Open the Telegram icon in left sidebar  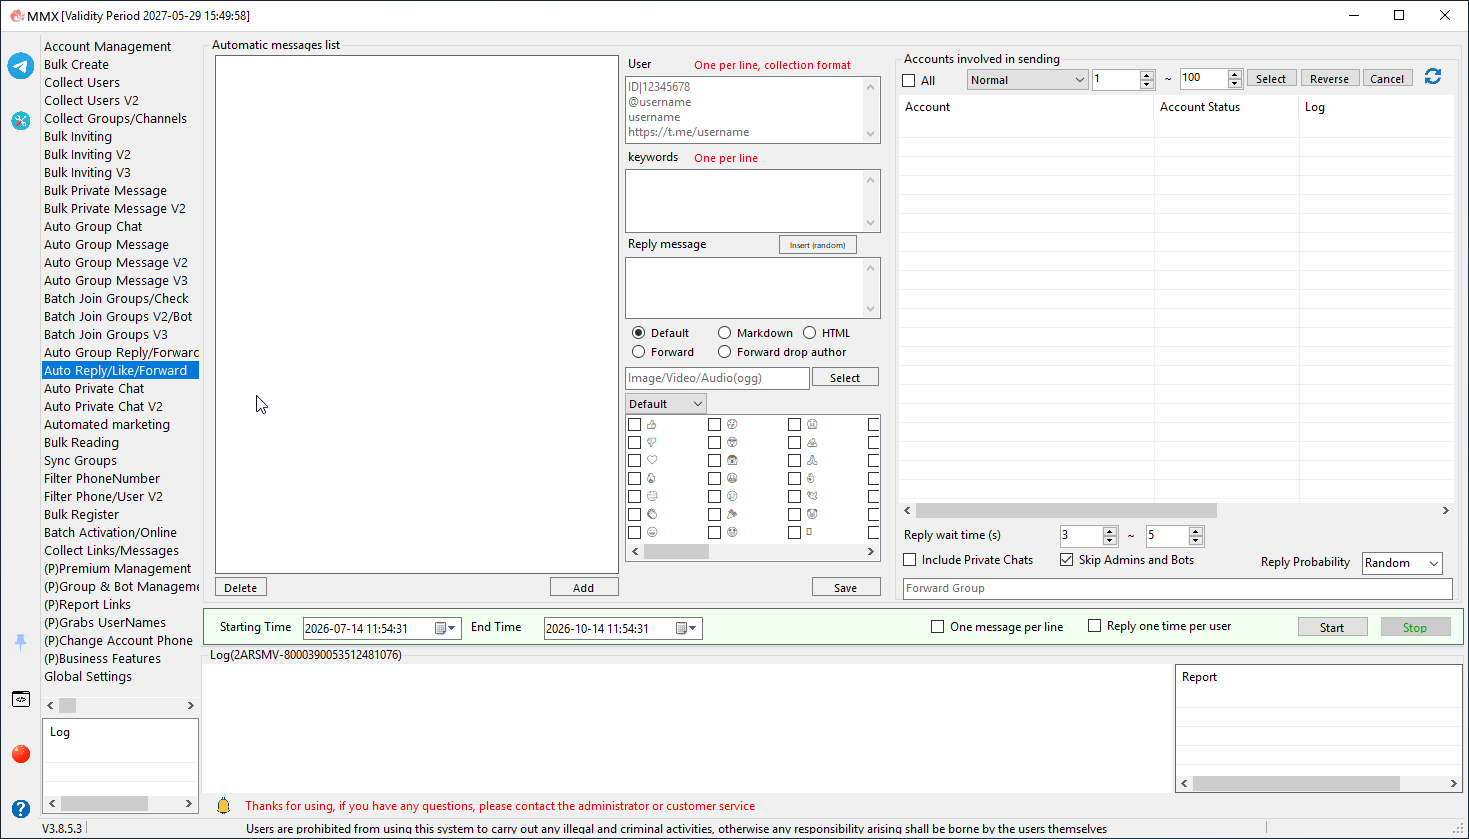(21, 66)
